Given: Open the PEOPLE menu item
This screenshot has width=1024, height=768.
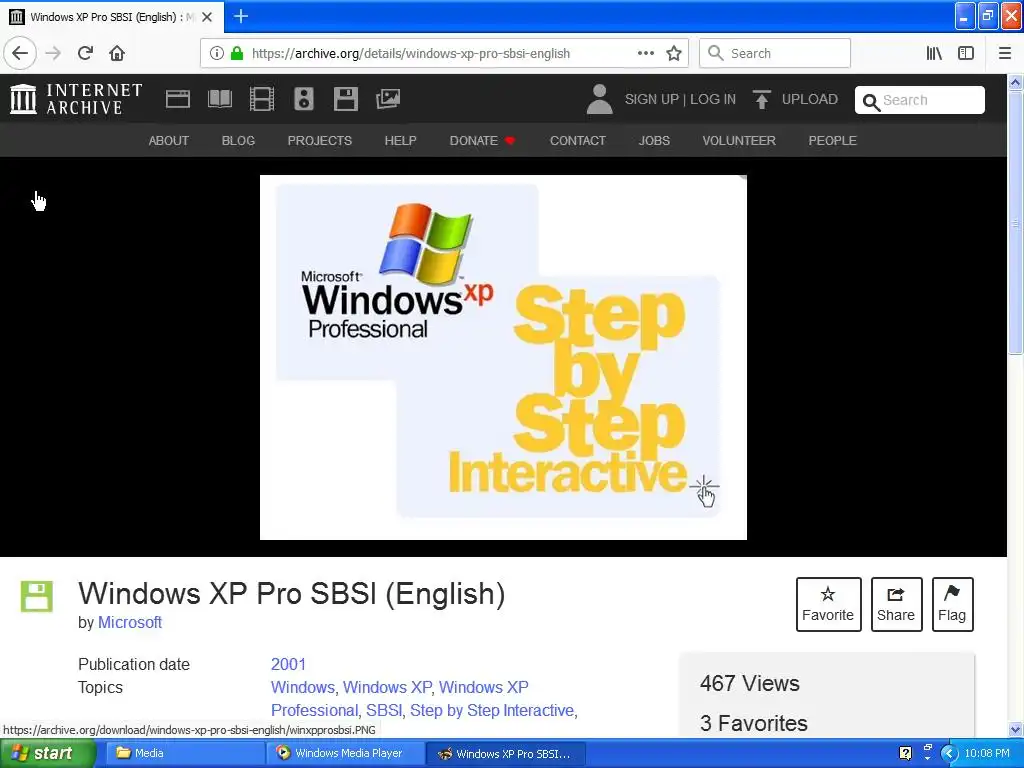Looking at the screenshot, I should coord(833,140).
